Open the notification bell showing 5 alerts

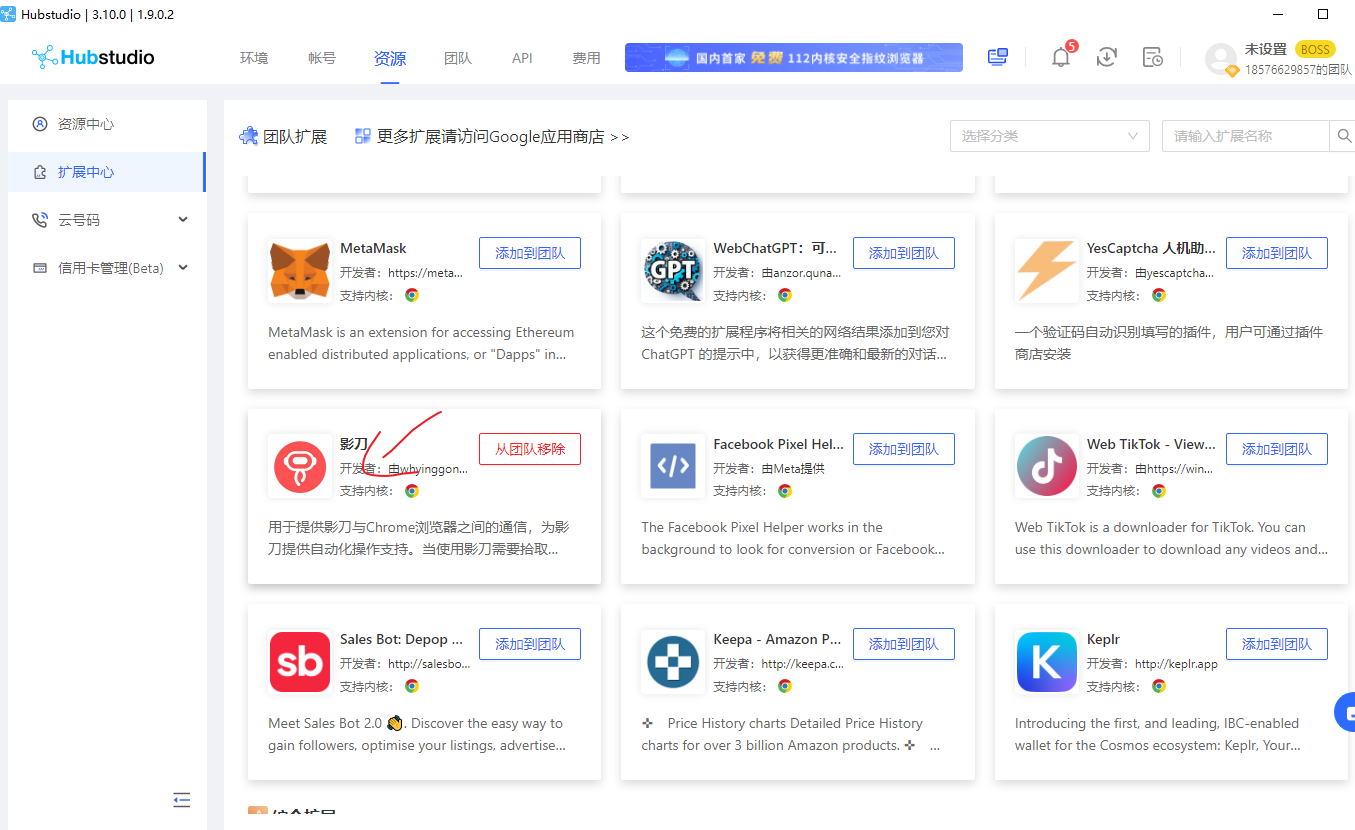coord(1061,57)
